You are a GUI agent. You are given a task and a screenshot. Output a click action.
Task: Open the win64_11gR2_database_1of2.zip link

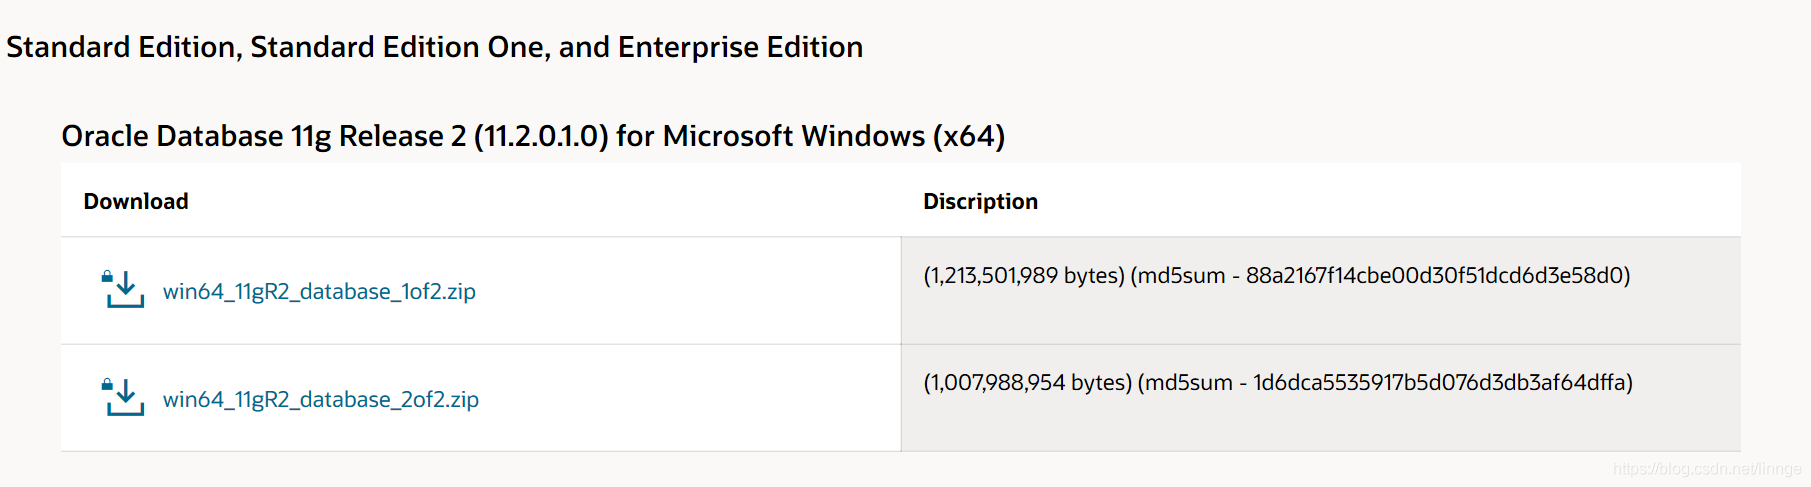point(319,291)
